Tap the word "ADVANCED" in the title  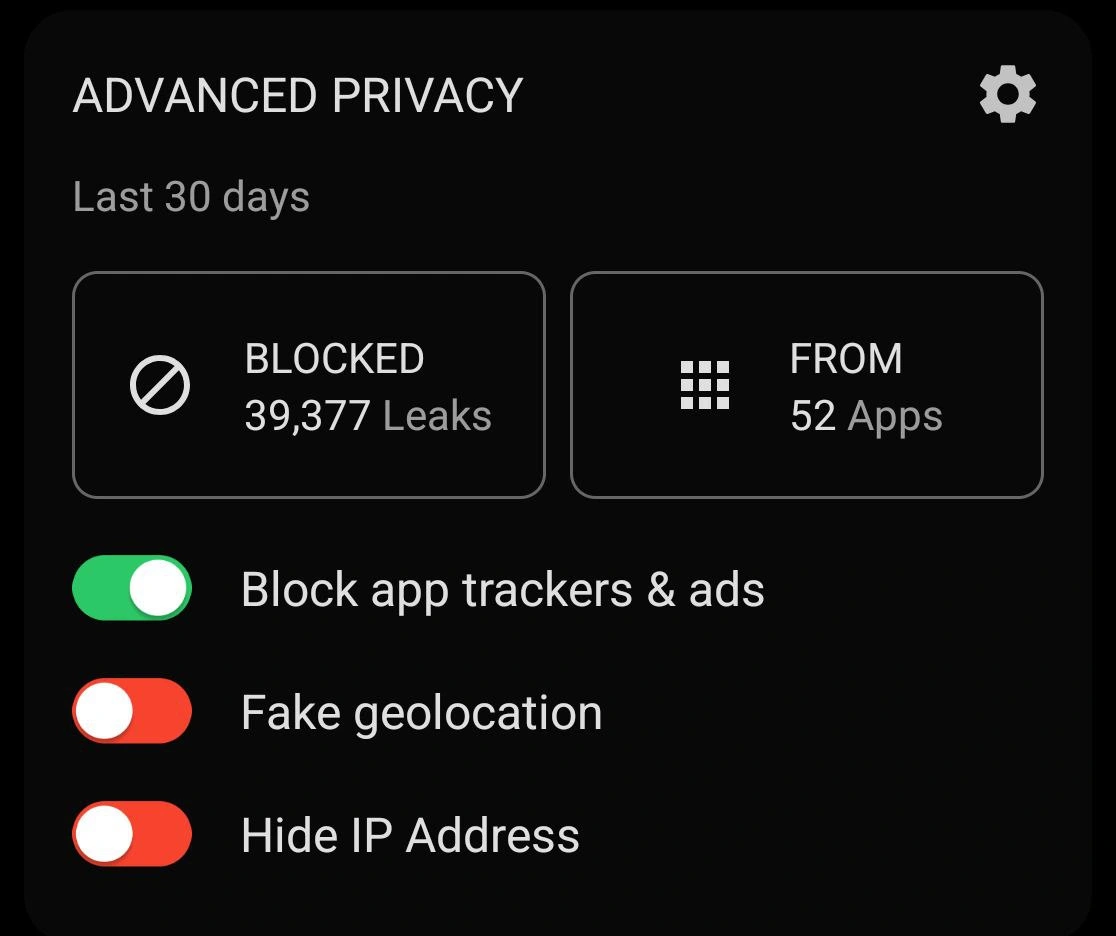pos(195,96)
